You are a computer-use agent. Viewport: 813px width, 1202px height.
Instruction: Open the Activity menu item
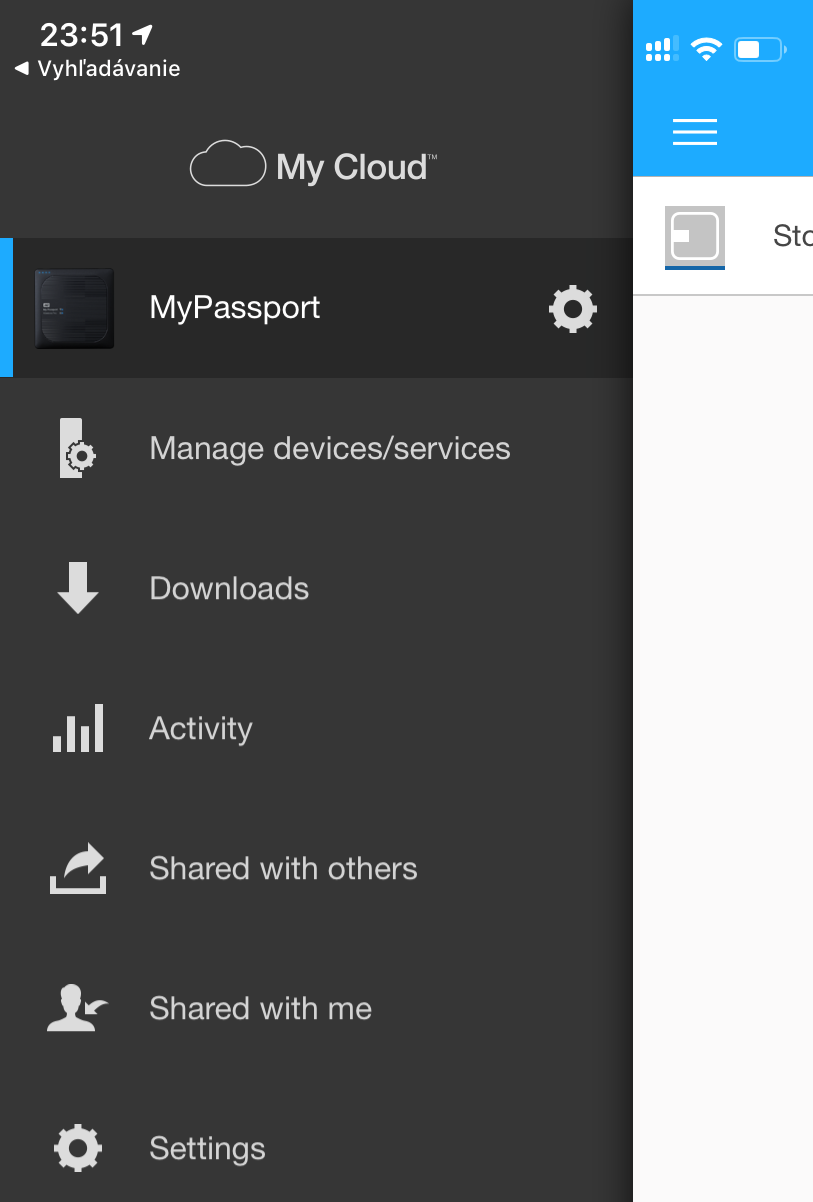[x=201, y=728]
